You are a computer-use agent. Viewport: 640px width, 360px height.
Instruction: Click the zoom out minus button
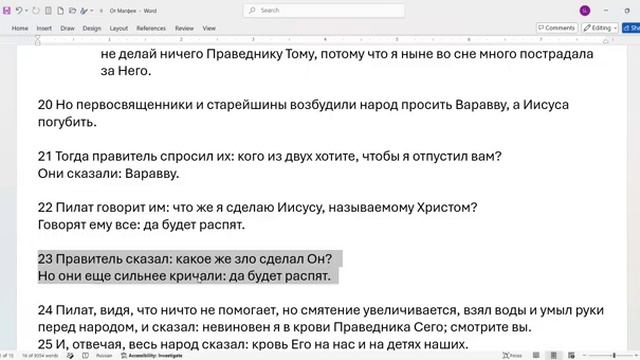pos(584,356)
